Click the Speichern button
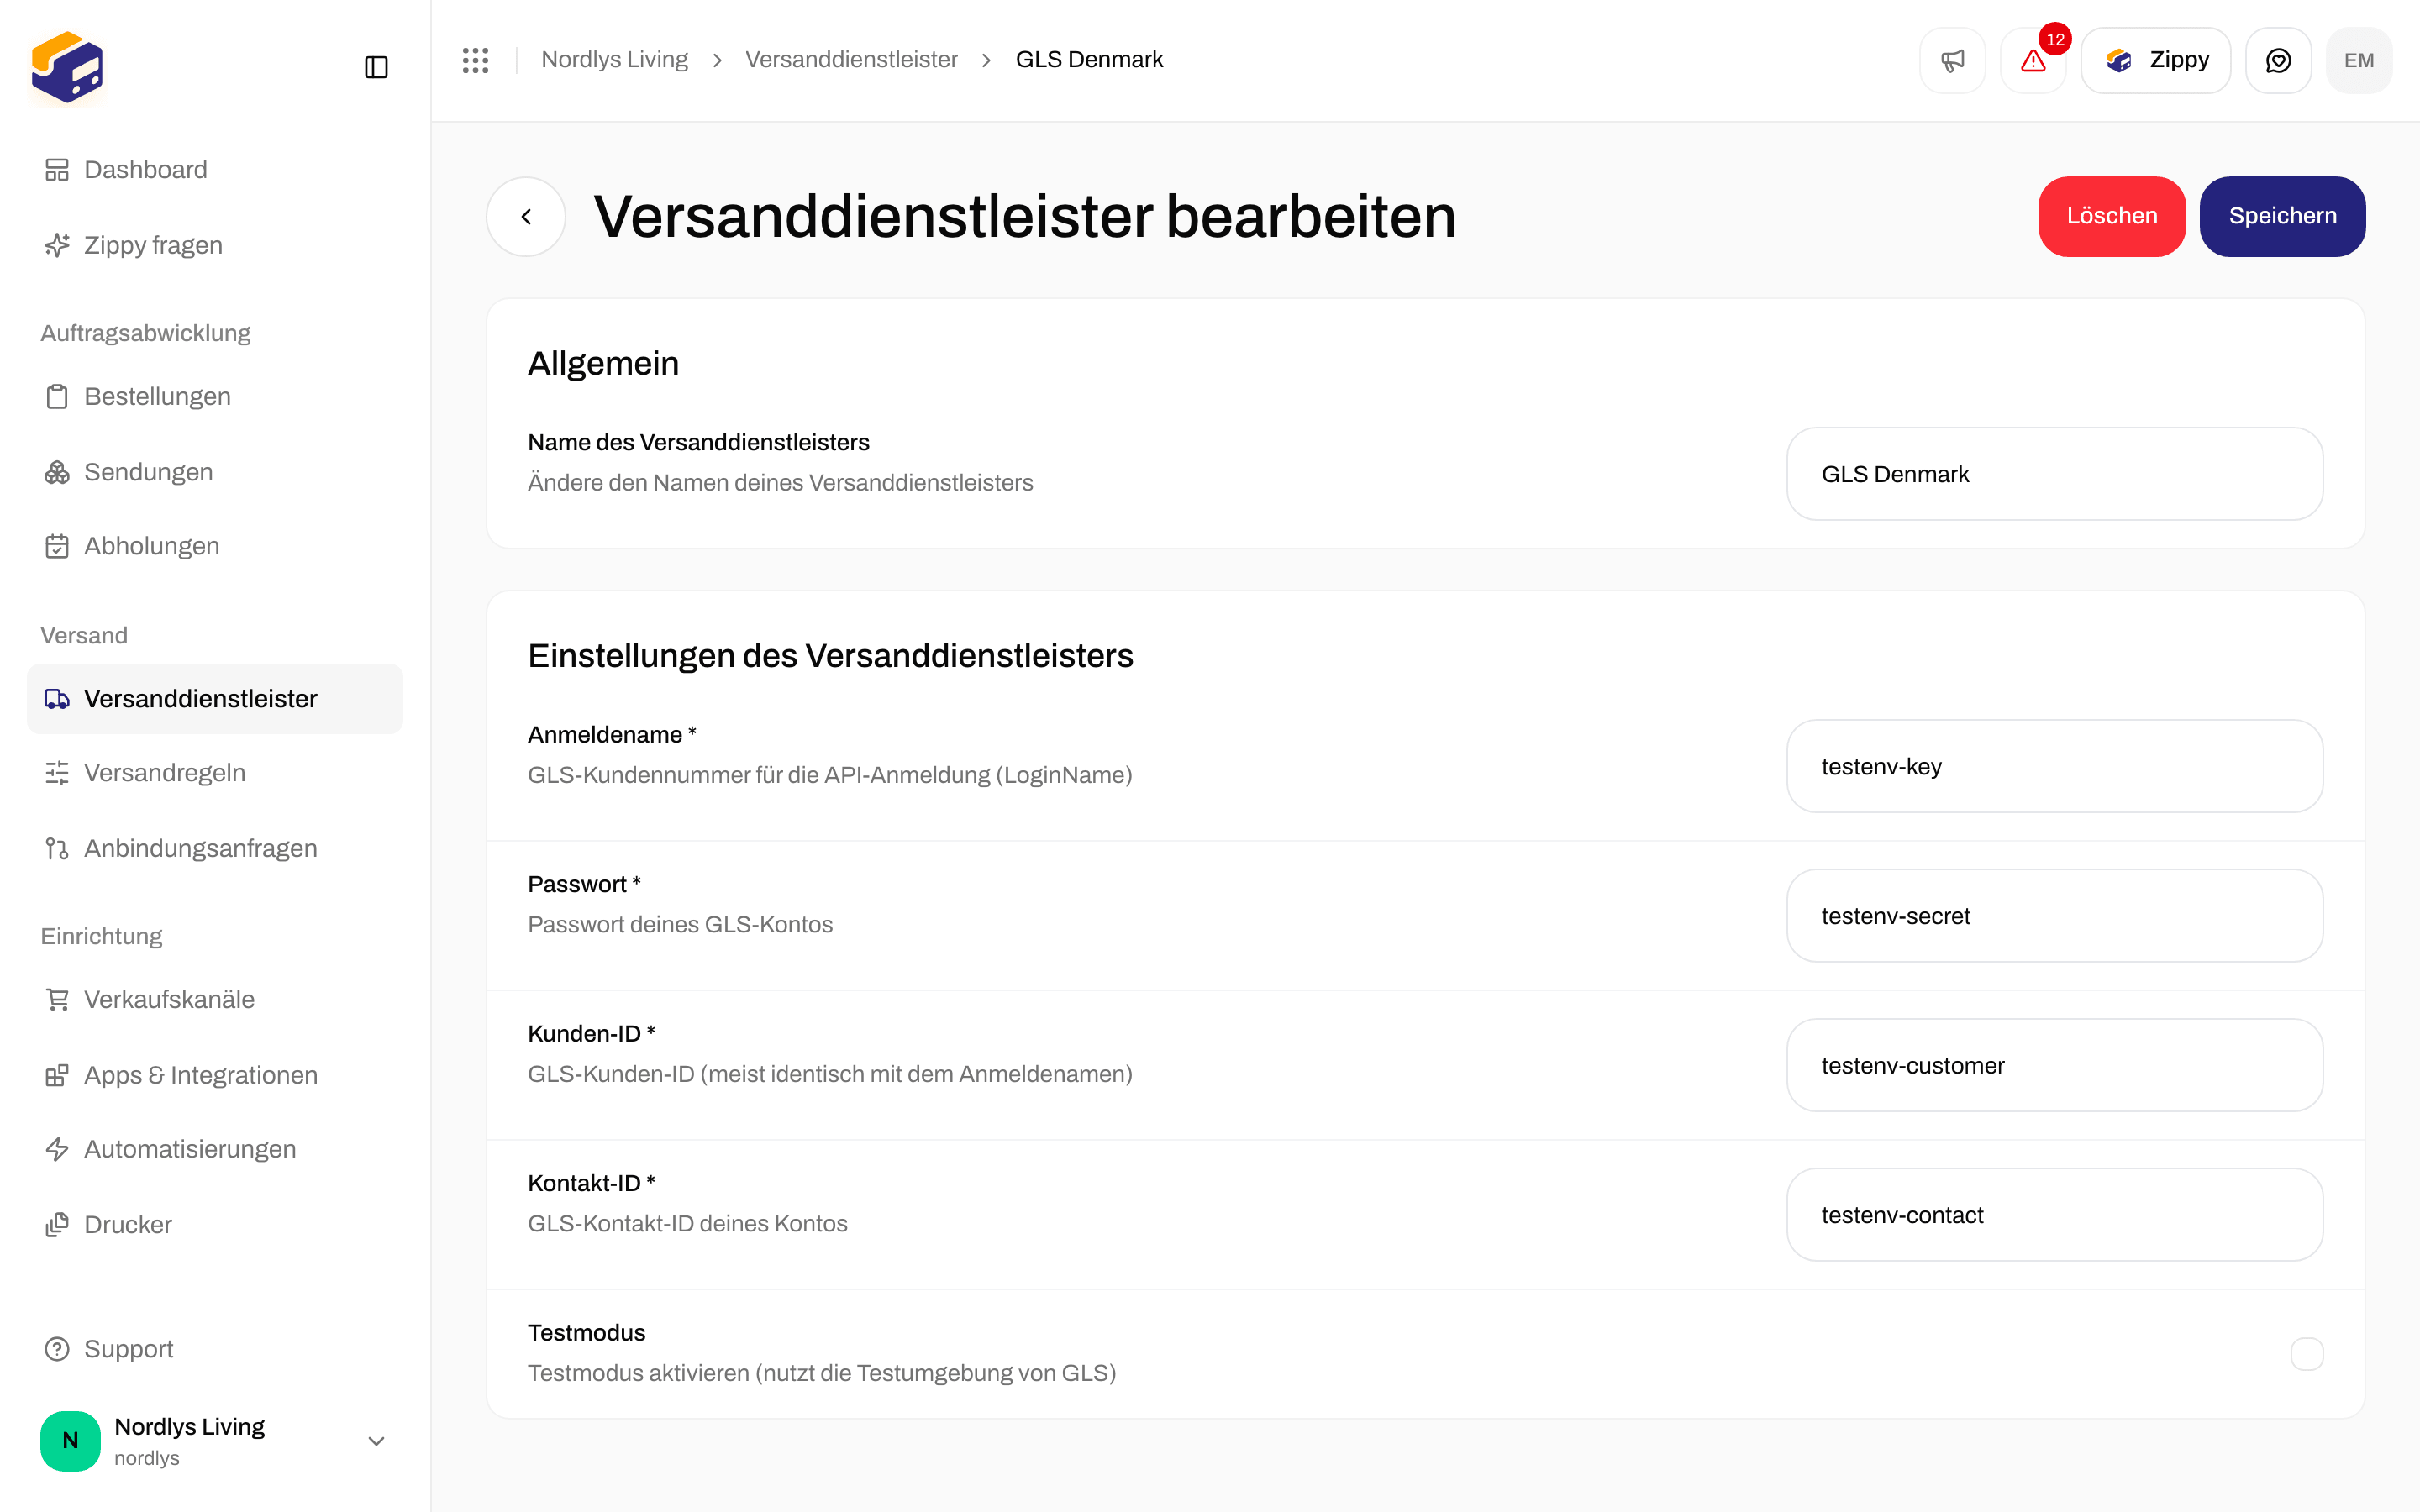 tap(2282, 216)
